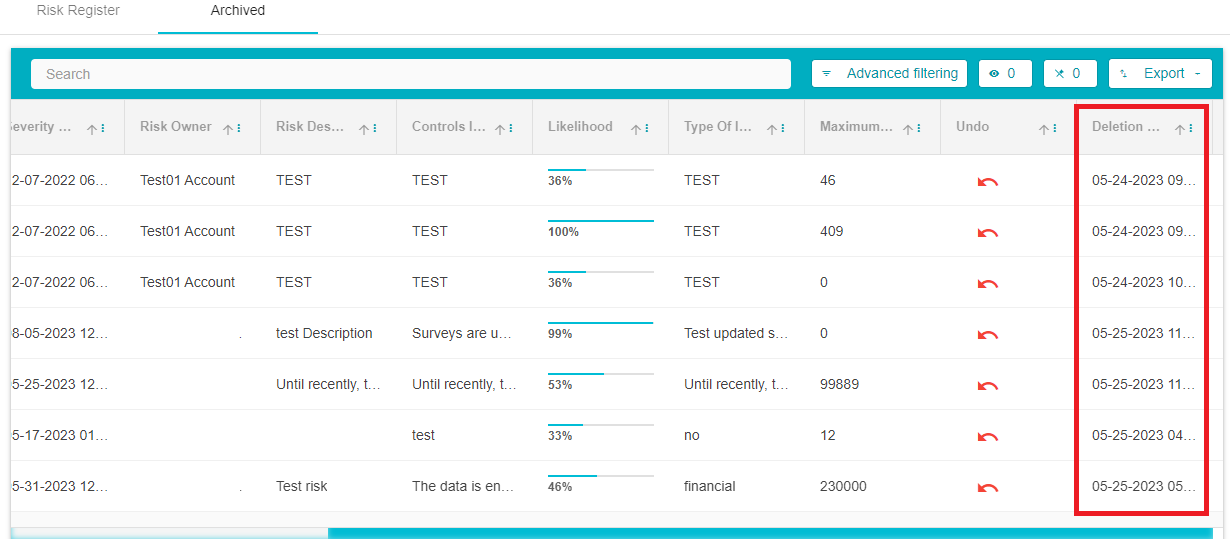The image size is (1230, 539).
Task: Open Controls column three-dot menu
Action: click(x=511, y=129)
